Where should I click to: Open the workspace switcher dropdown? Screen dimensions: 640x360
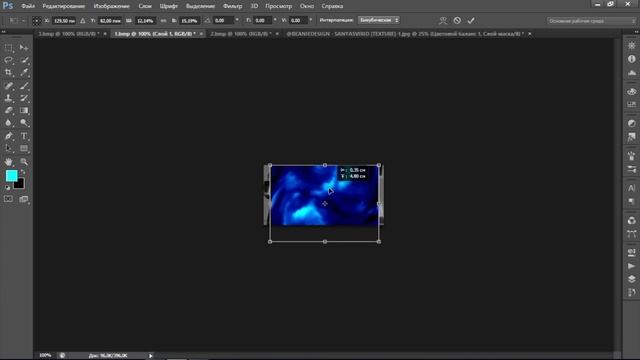click(x=591, y=20)
